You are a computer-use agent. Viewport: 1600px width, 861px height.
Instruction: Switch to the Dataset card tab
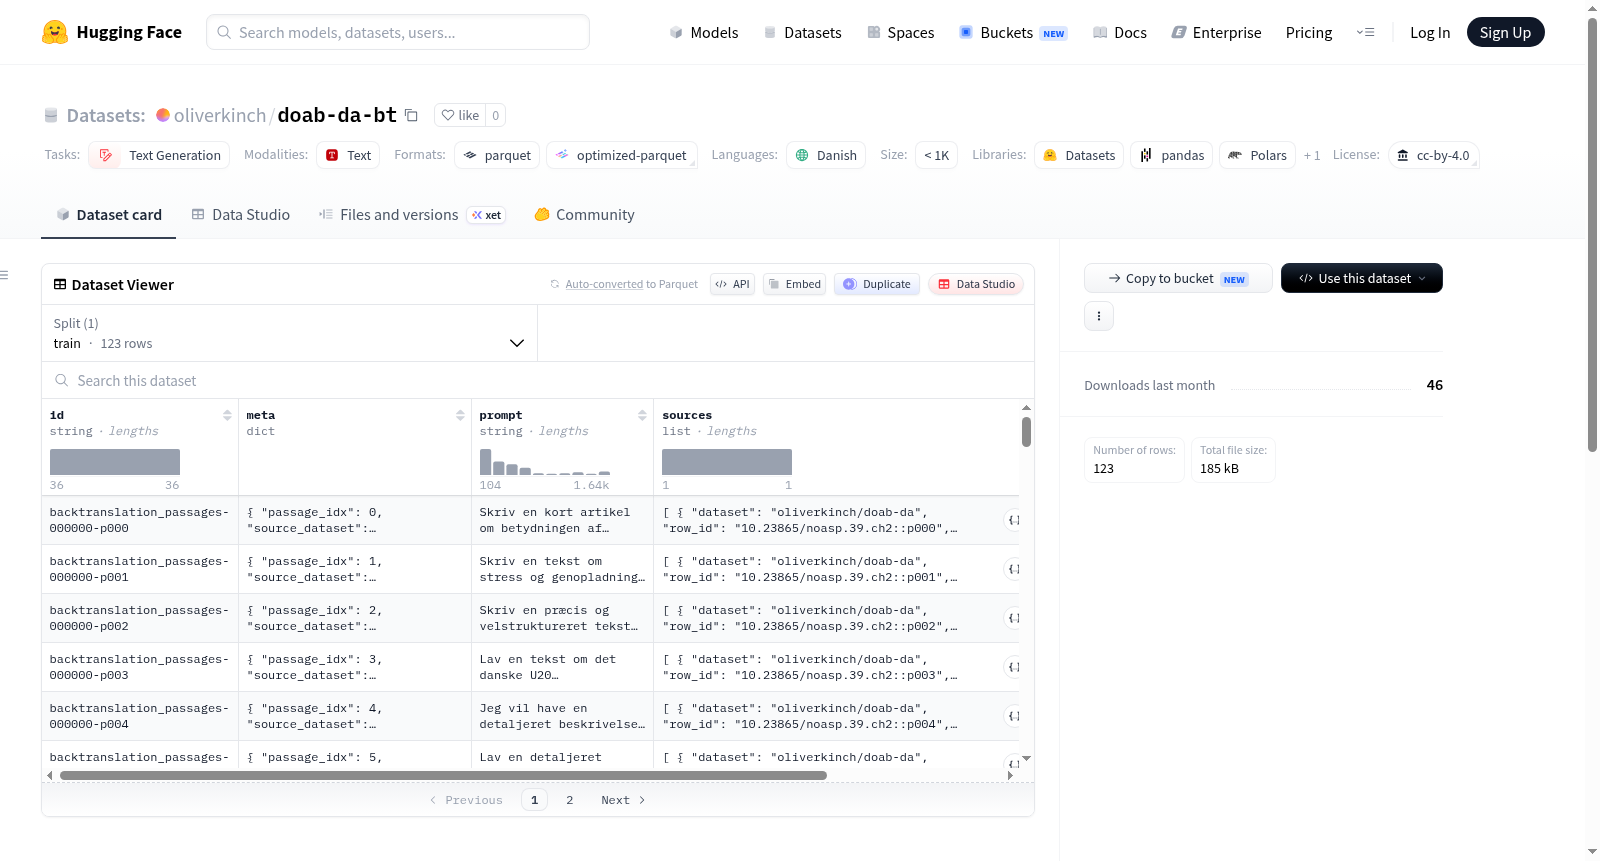108,214
